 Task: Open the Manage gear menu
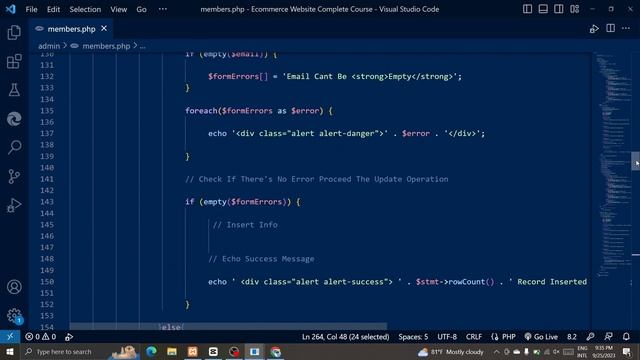click(14, 316)
